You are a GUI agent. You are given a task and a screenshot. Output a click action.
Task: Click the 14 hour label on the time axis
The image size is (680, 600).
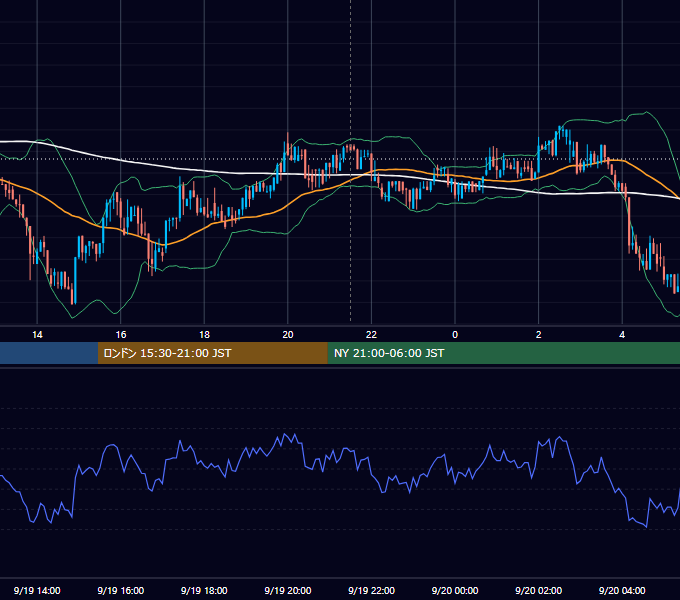pyautogui.click(x=37, y=335)
